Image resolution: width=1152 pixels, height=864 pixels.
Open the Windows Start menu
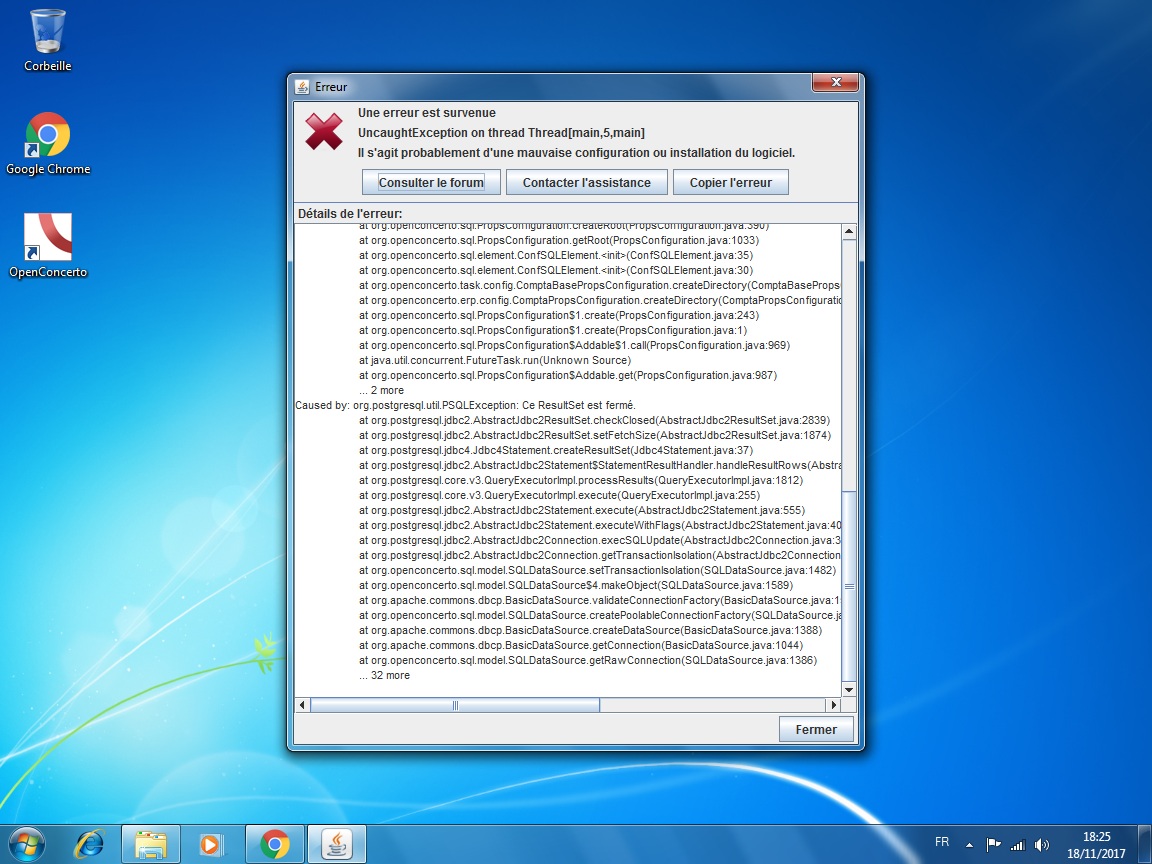click(x=27, y=844)
